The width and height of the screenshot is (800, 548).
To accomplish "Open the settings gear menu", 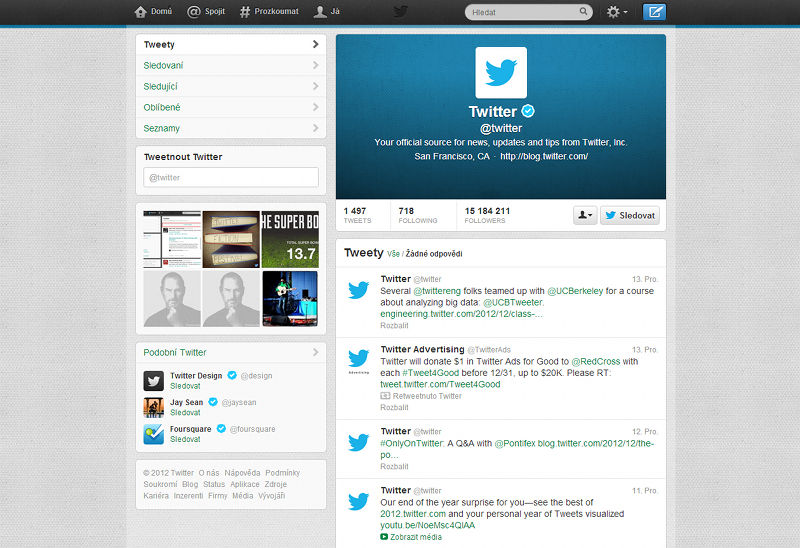I will (617, 12).
